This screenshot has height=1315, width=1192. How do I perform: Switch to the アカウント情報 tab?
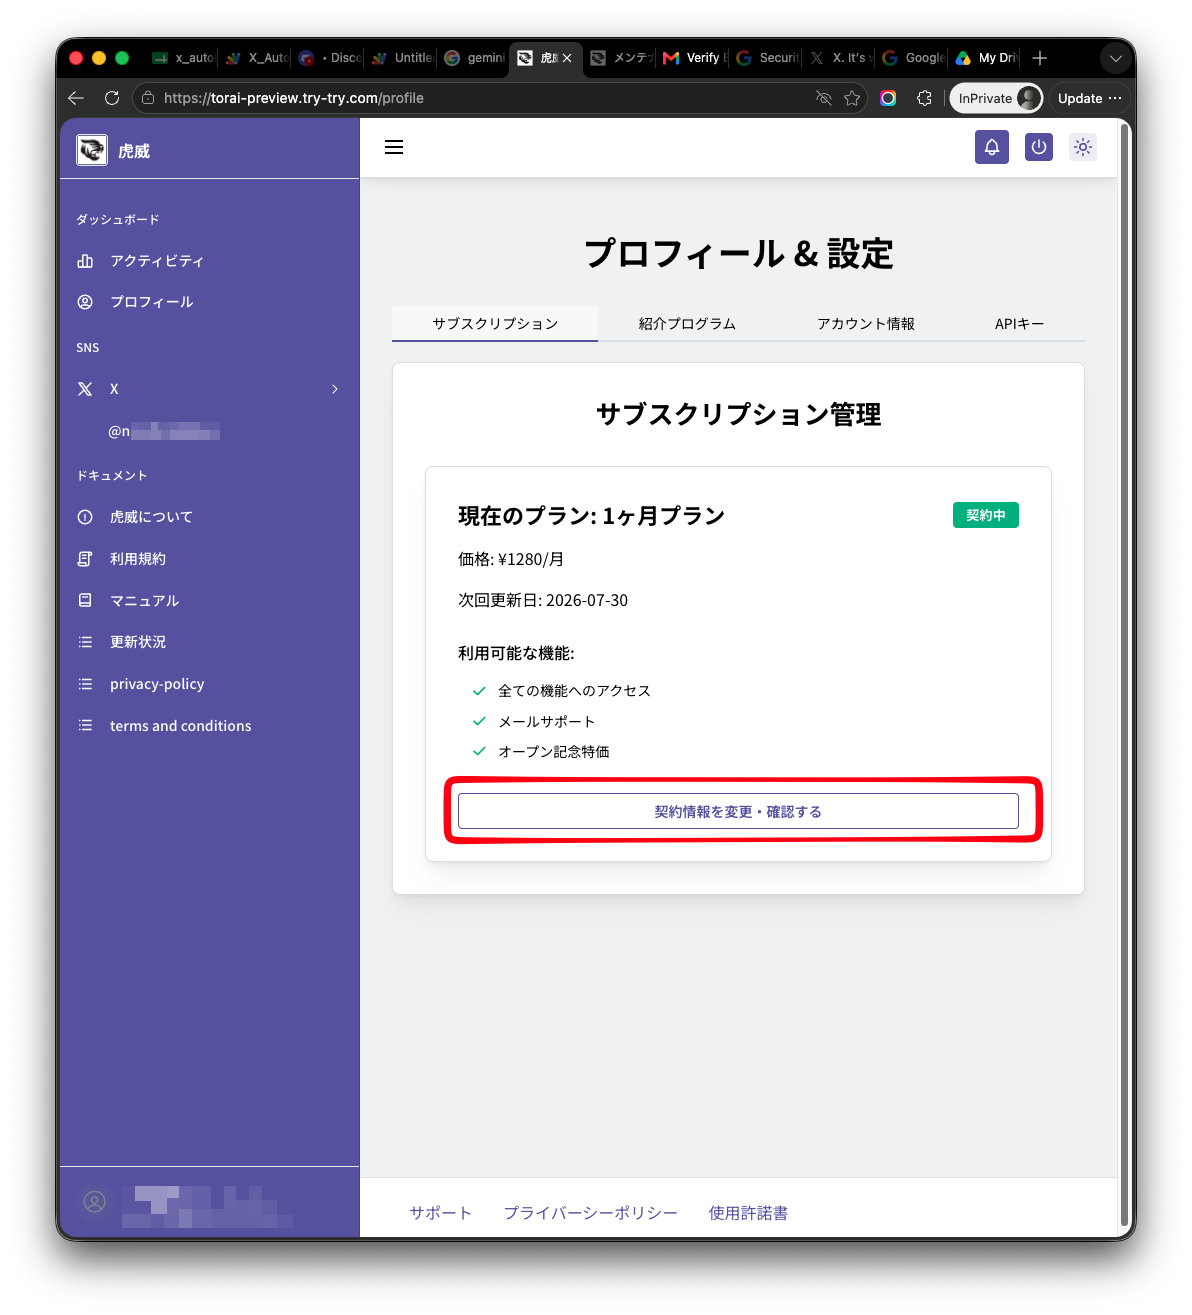coord(866,324)
